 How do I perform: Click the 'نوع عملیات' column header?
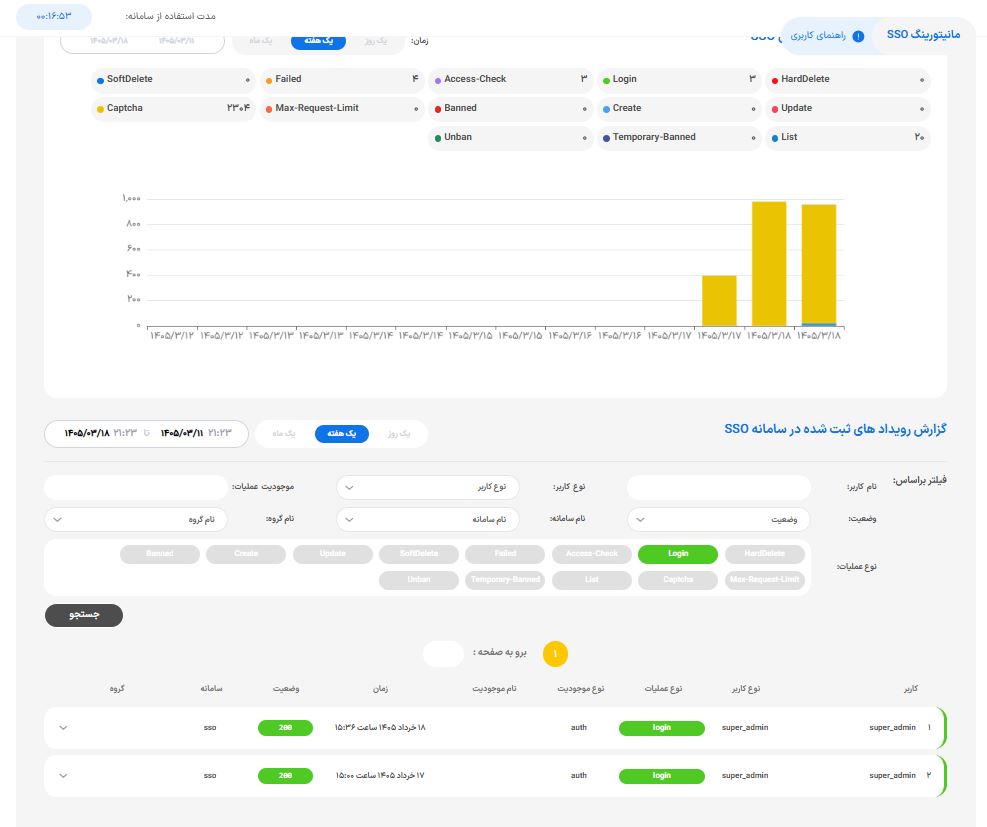coord(663,689)
